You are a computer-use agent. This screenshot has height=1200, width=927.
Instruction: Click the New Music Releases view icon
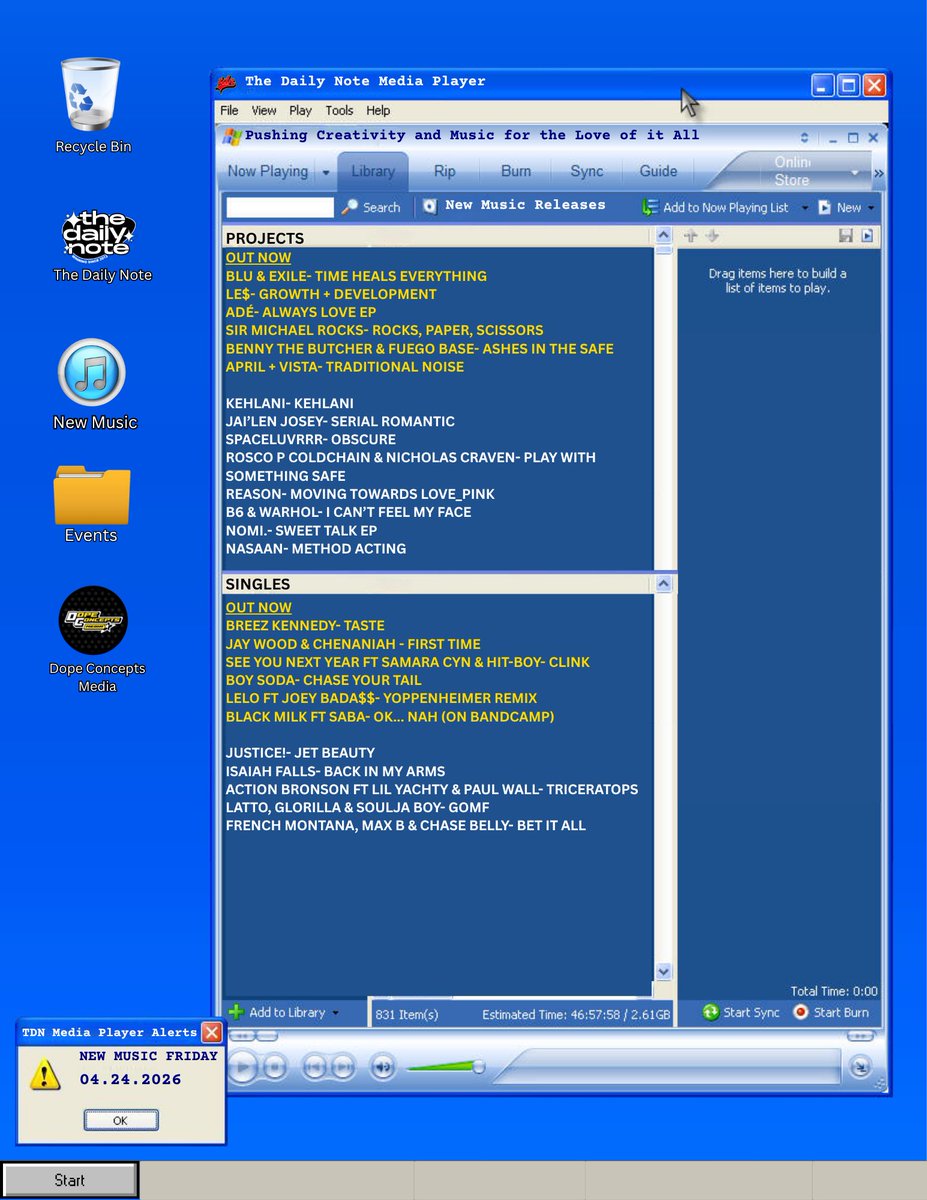tap(430, 206)
